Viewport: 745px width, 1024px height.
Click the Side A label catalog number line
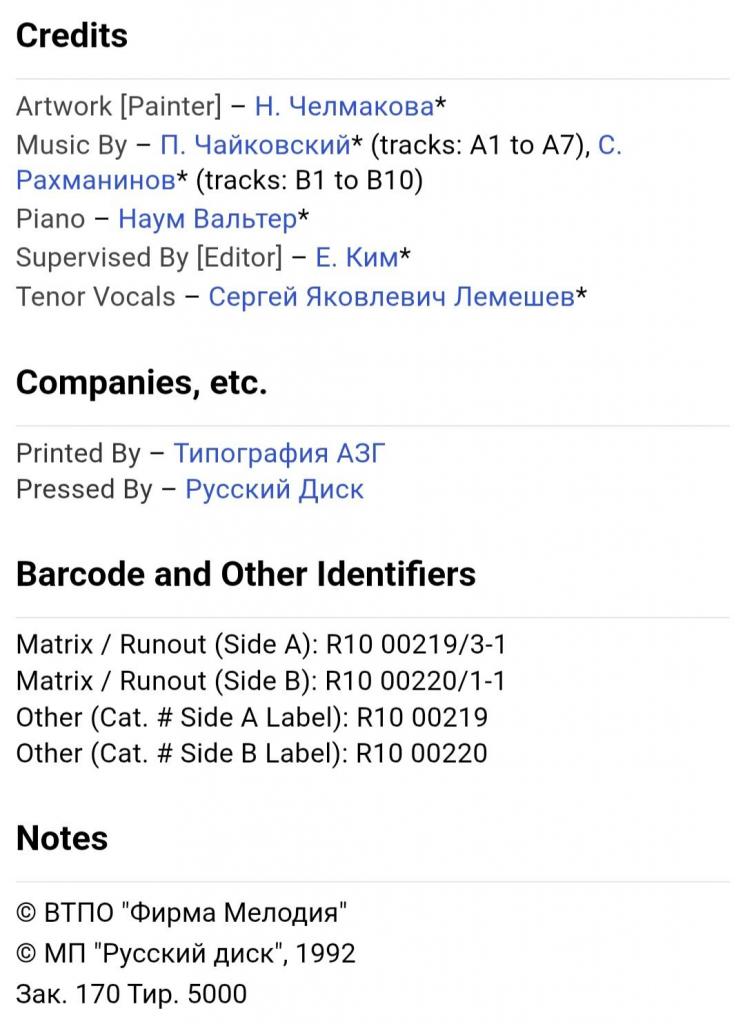tap(252, 718)
